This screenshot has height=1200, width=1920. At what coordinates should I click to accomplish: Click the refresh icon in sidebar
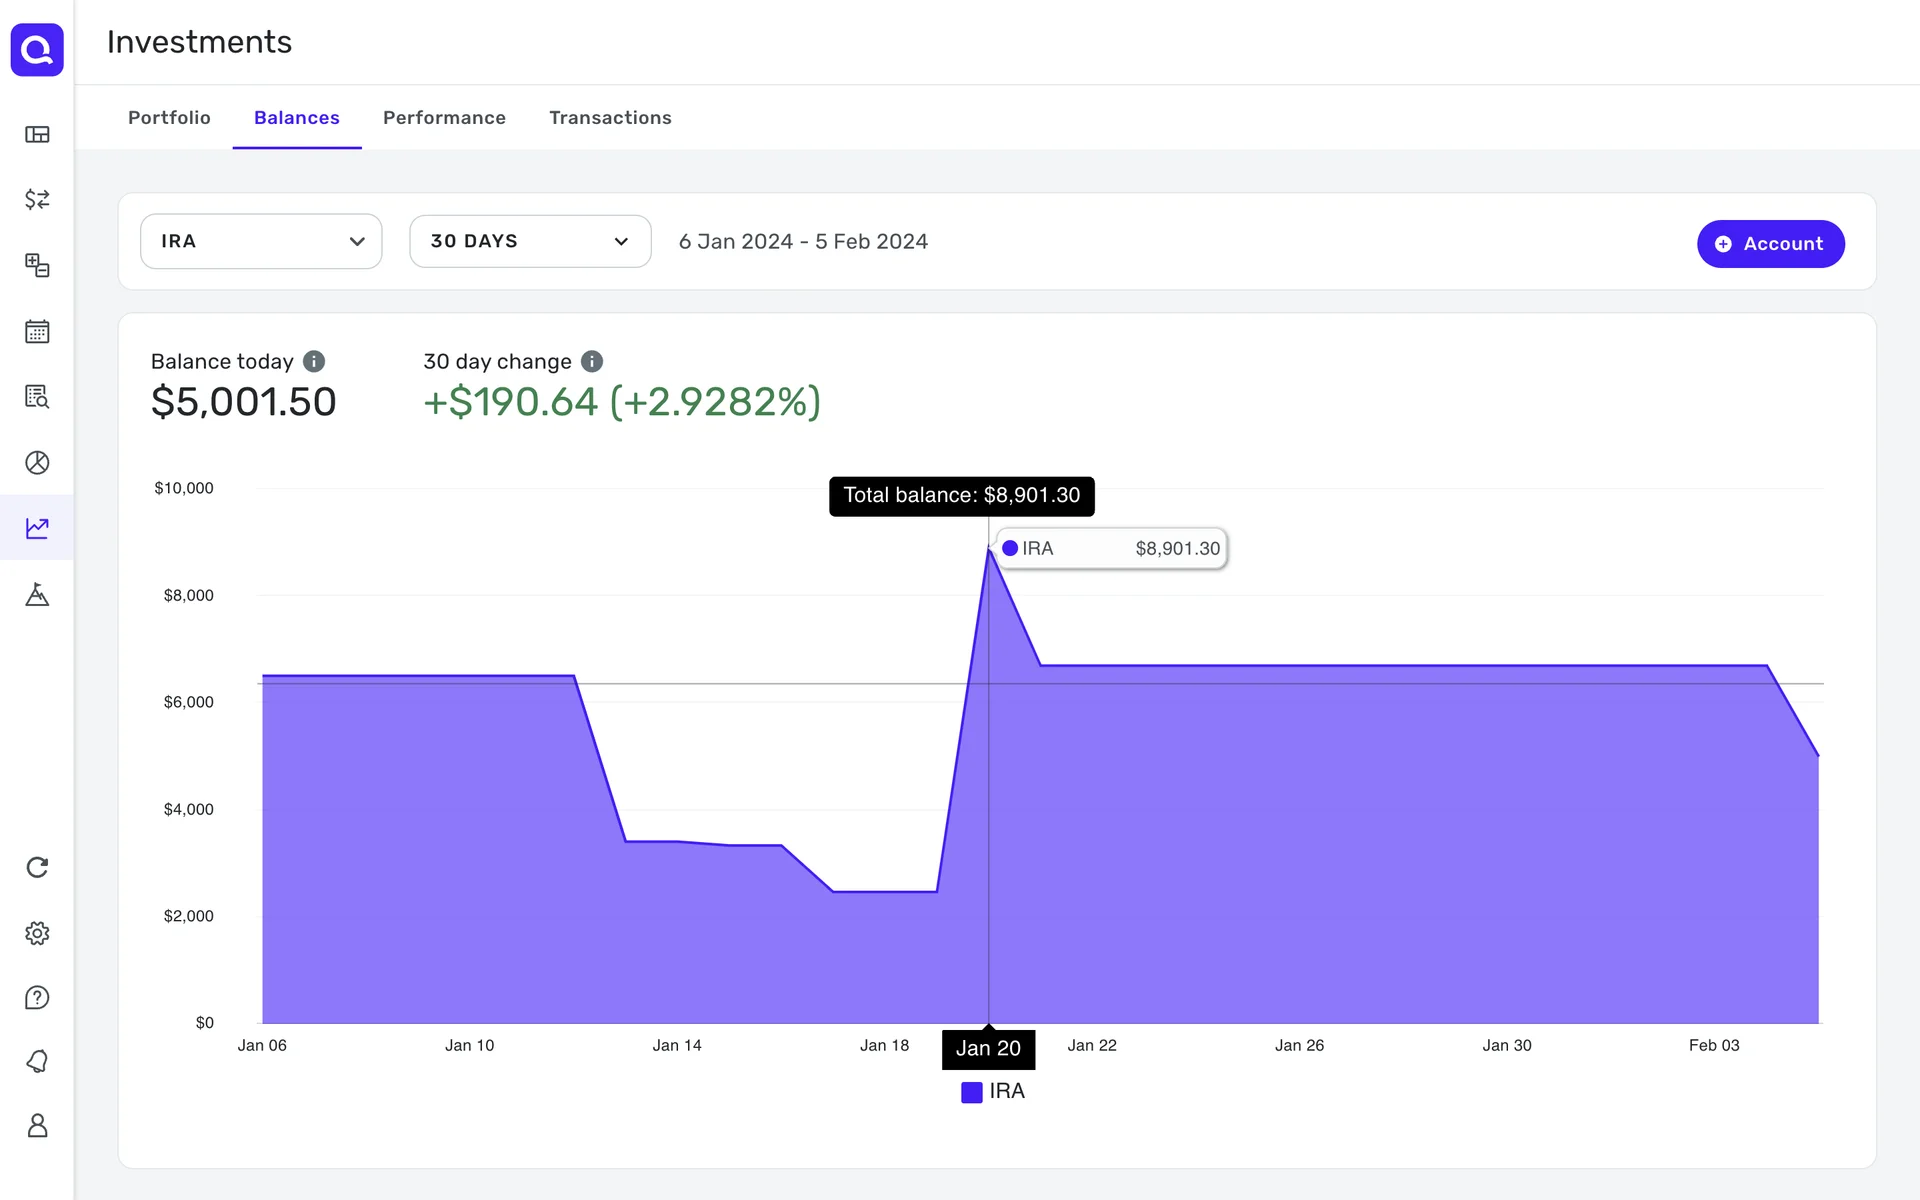click(x=37, y=867)
